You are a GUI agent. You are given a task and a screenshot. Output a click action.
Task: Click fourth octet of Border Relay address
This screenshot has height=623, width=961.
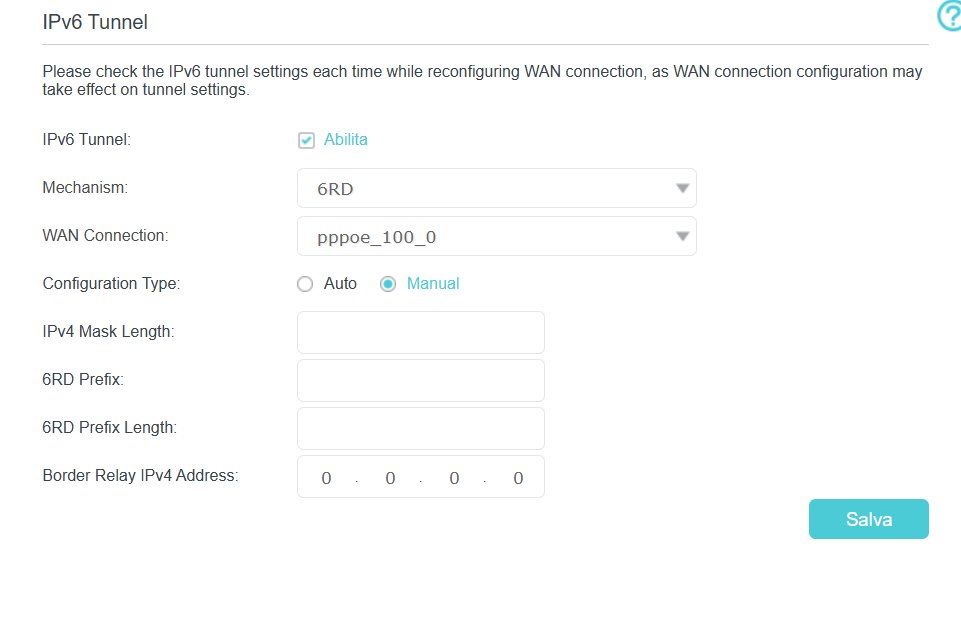518,478
